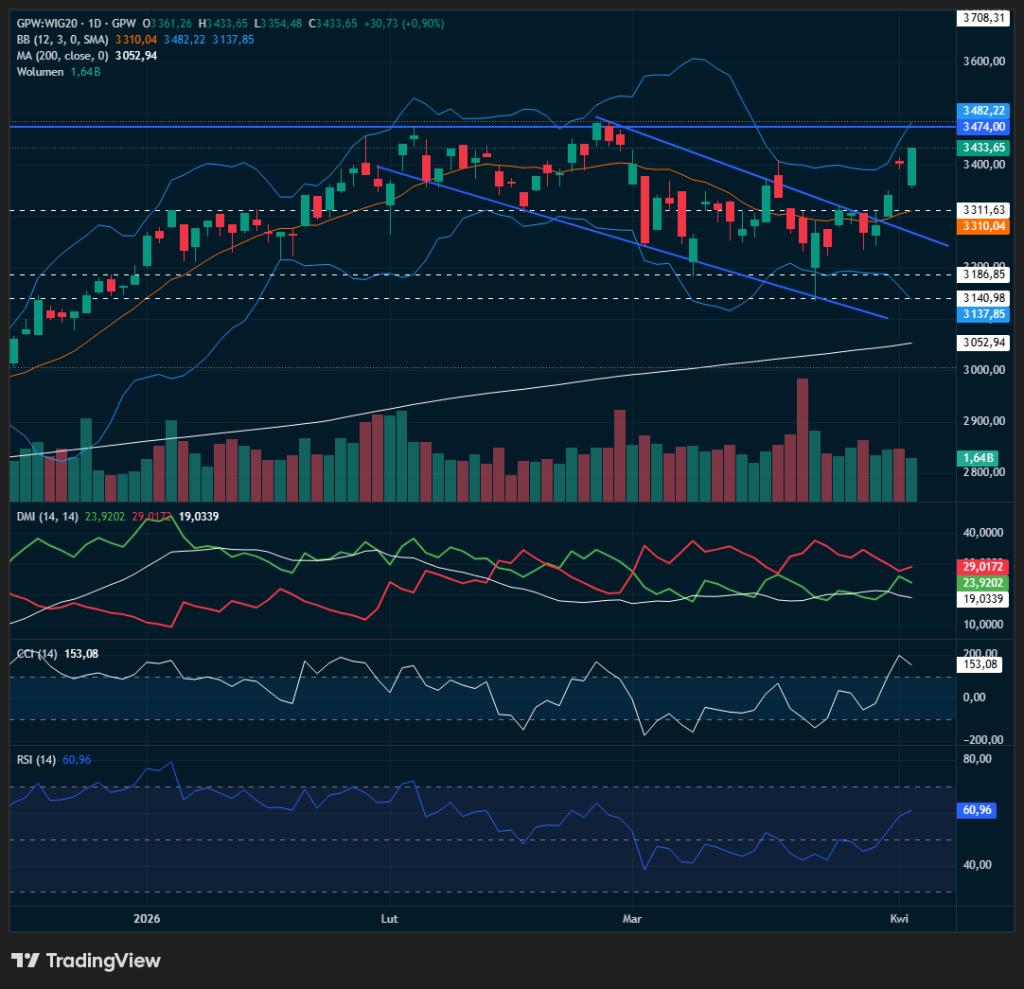
Task: Click the Kwi label on time axis
Action: [900, 917]
